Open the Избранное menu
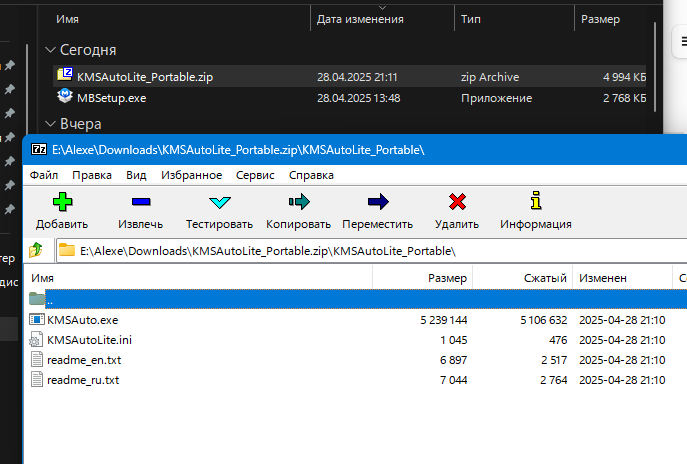This screenshot has width=687, height=464. click(191, 174)
